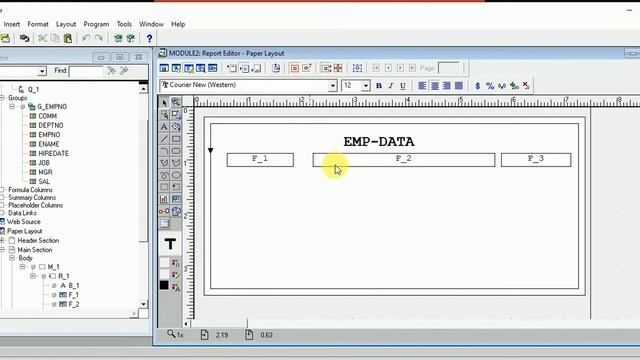Select the F_1 field in layout
Viewport: 640px width, 360px height.
pos(260,160)
